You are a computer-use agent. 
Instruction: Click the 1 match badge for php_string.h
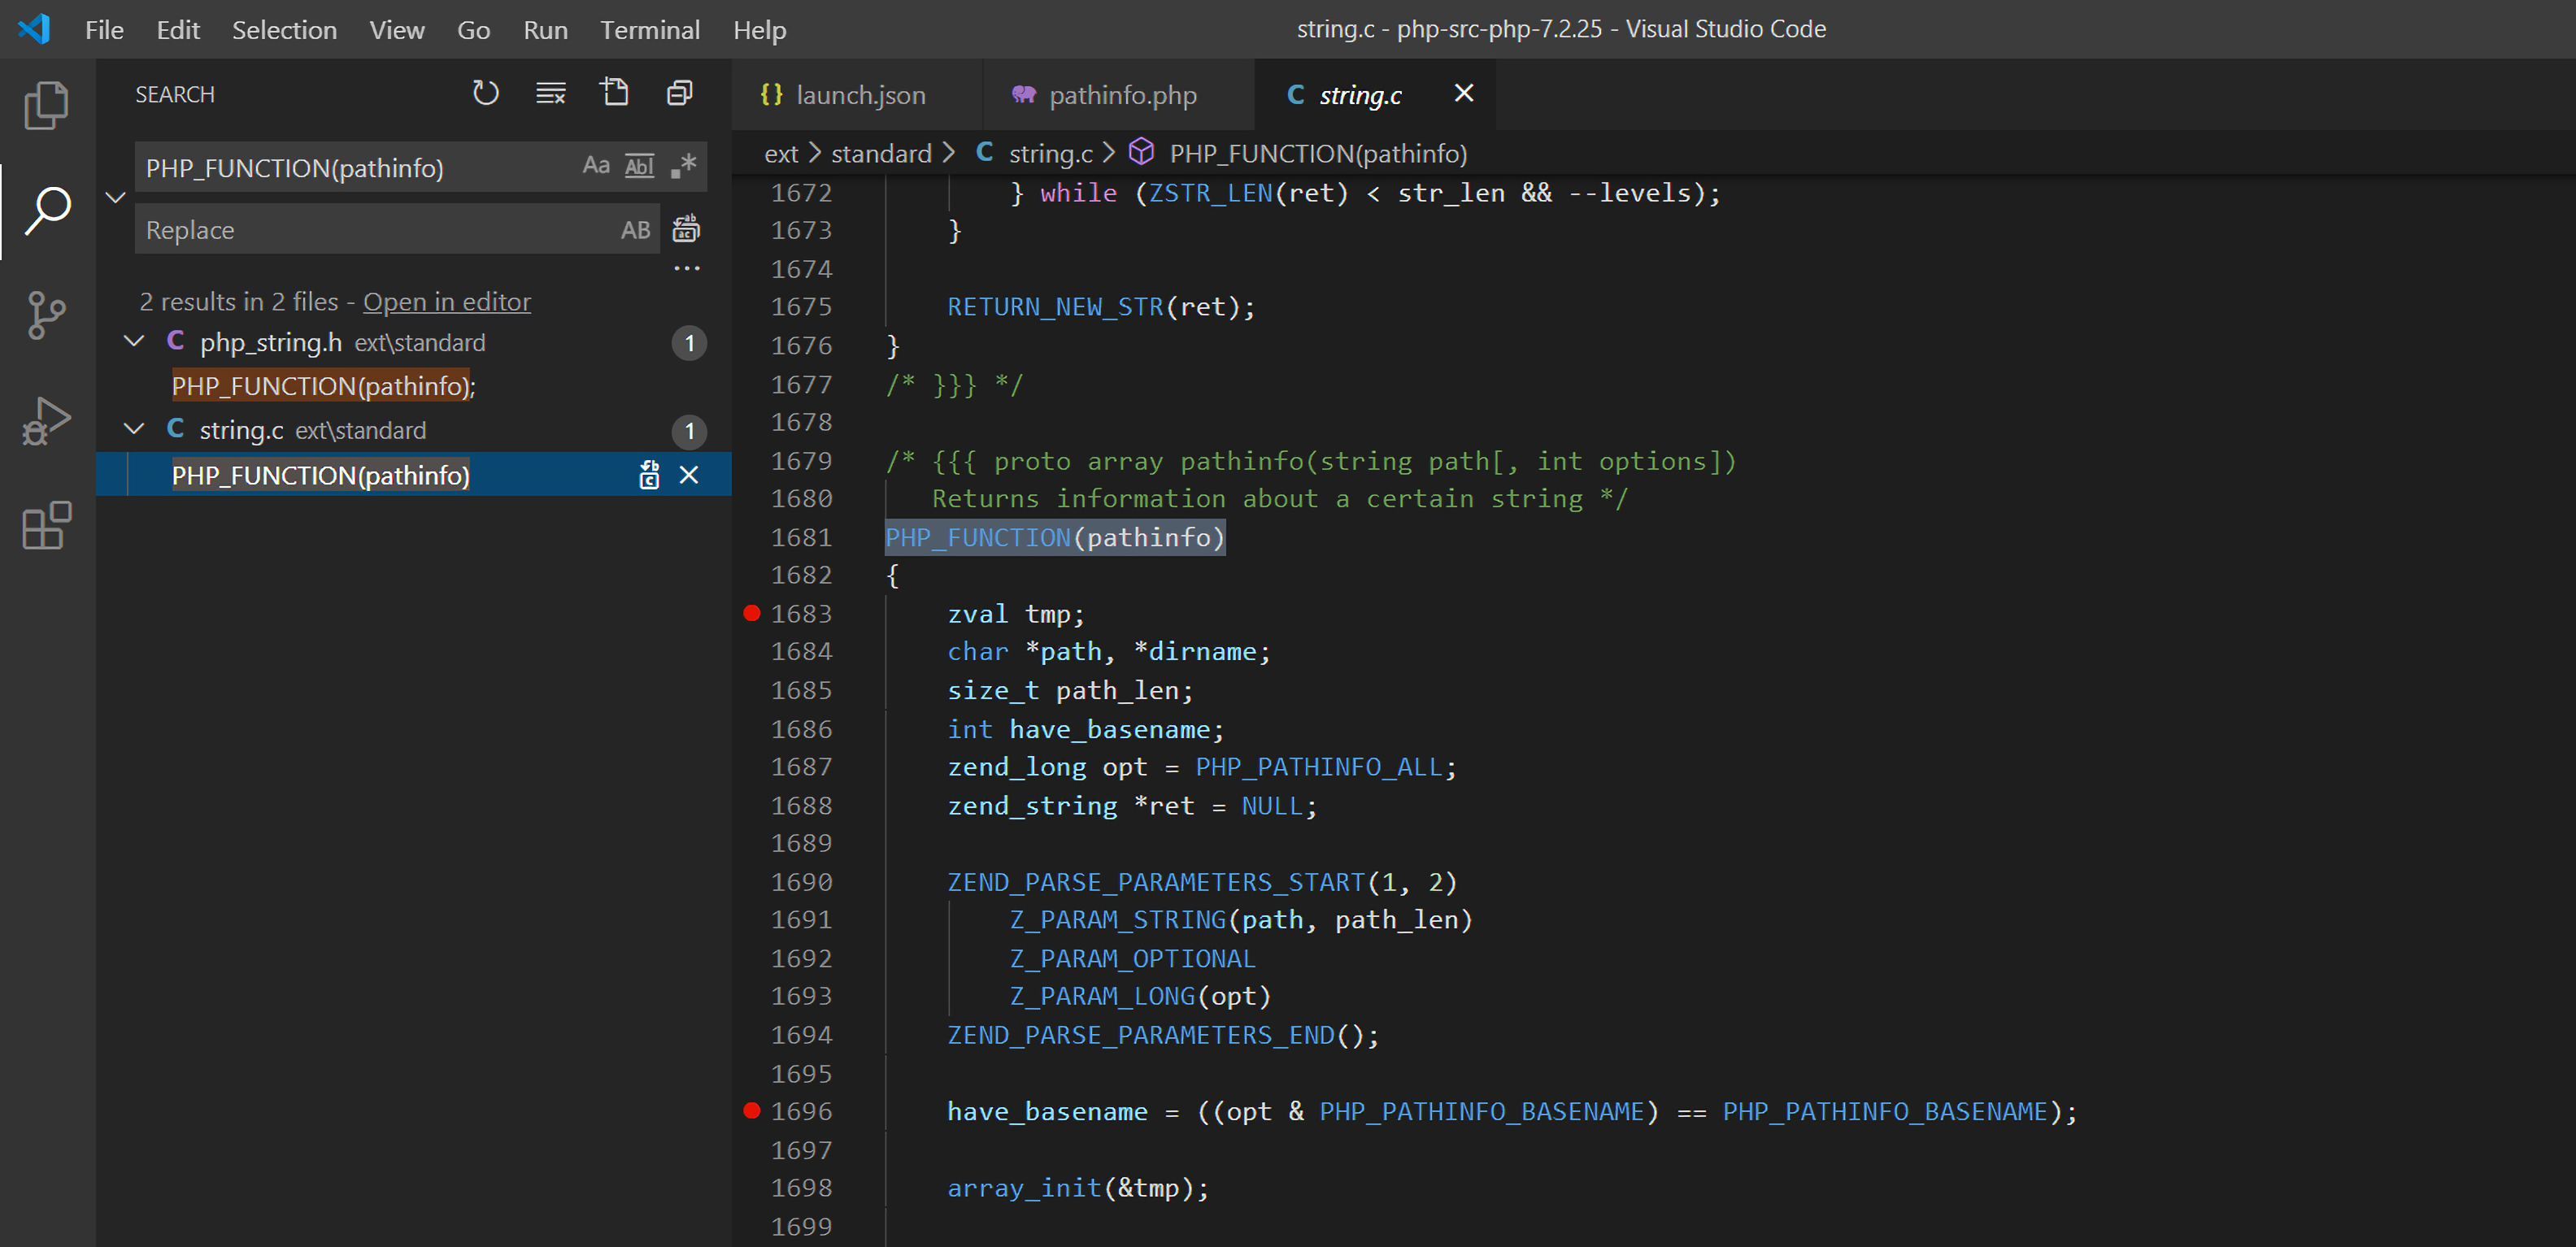point(689,343)
